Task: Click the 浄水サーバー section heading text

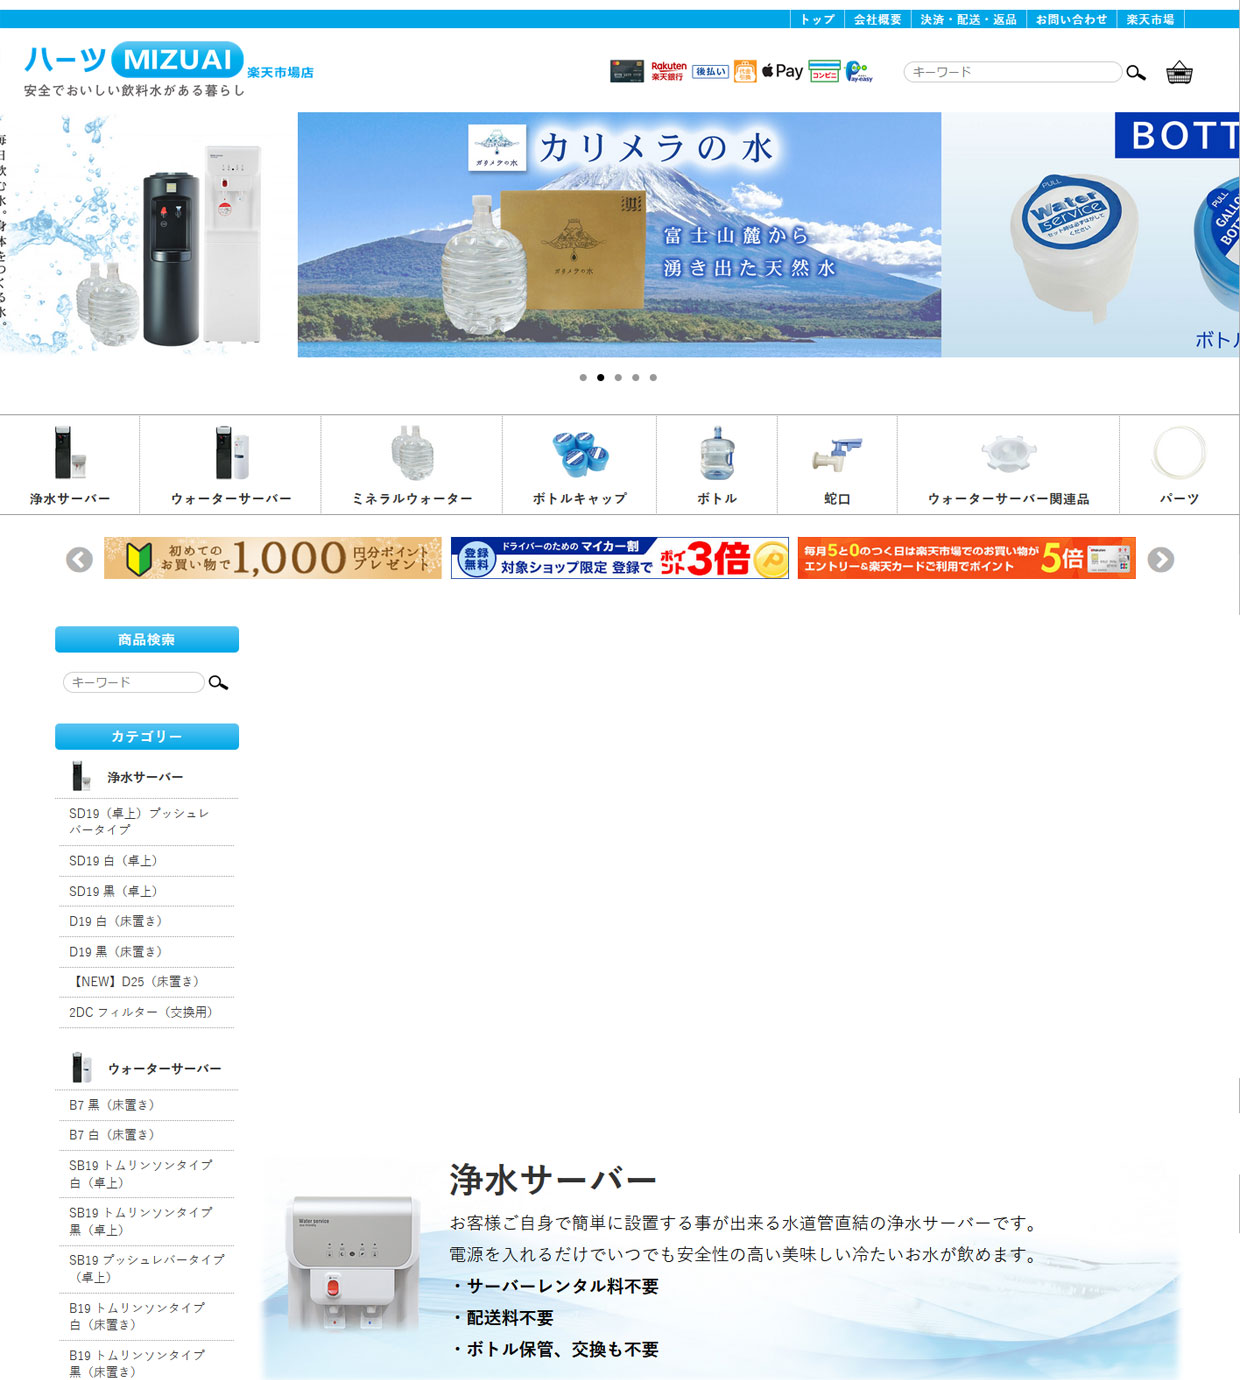Action: coord(552,1180)
